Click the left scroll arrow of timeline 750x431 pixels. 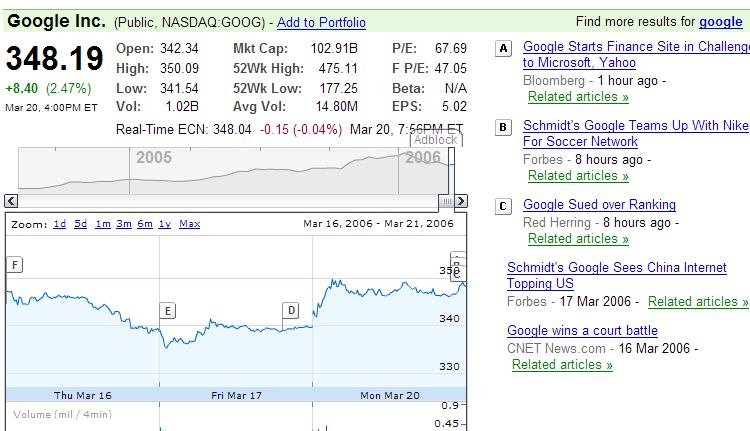[x=11, y=201]
